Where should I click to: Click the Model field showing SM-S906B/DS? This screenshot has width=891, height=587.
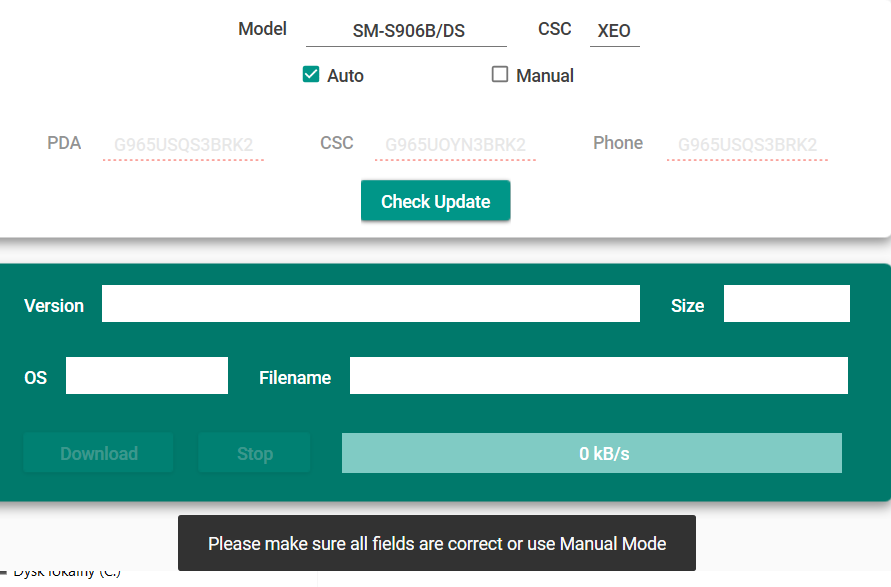407,31
